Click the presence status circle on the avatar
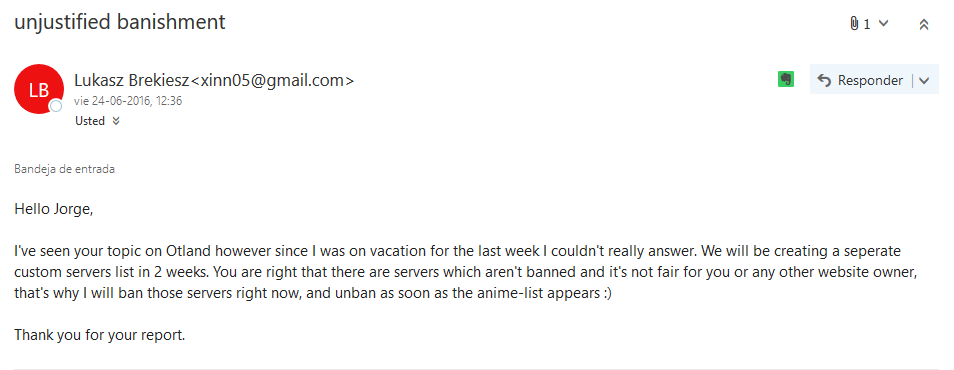 tap(56, 106)
